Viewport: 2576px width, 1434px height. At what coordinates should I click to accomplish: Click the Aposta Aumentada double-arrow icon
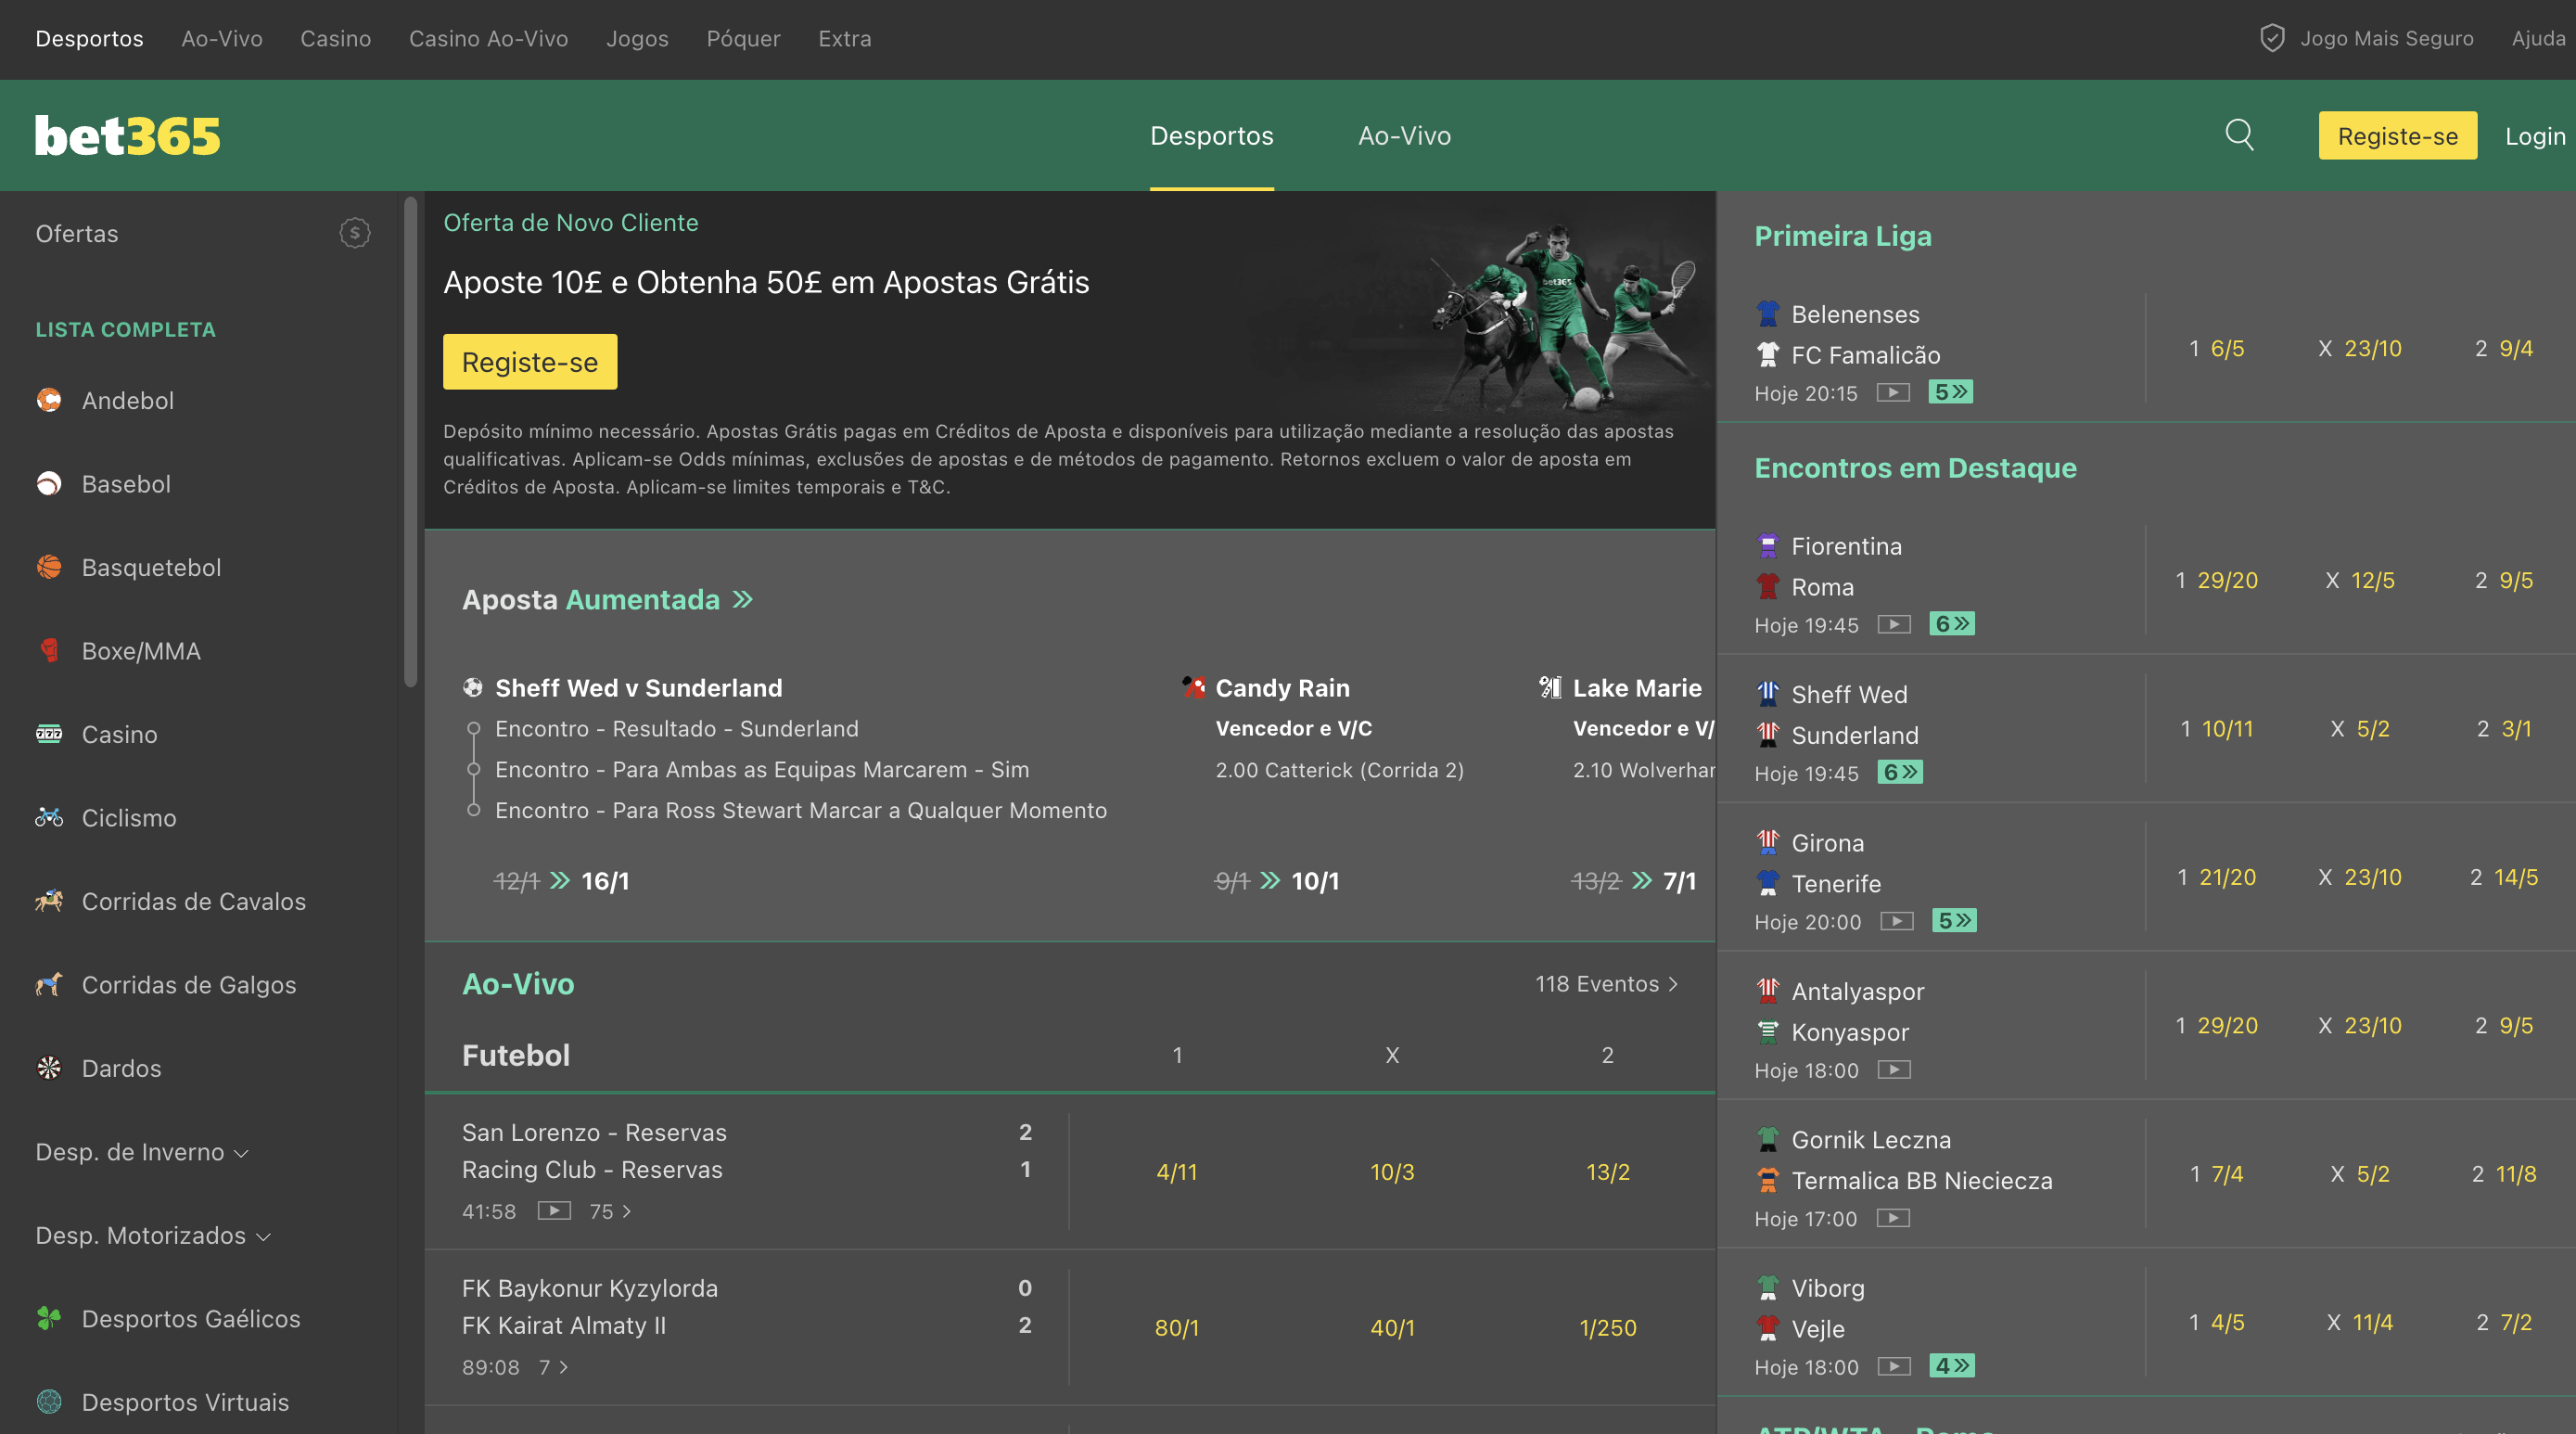(x=742, y=599)
